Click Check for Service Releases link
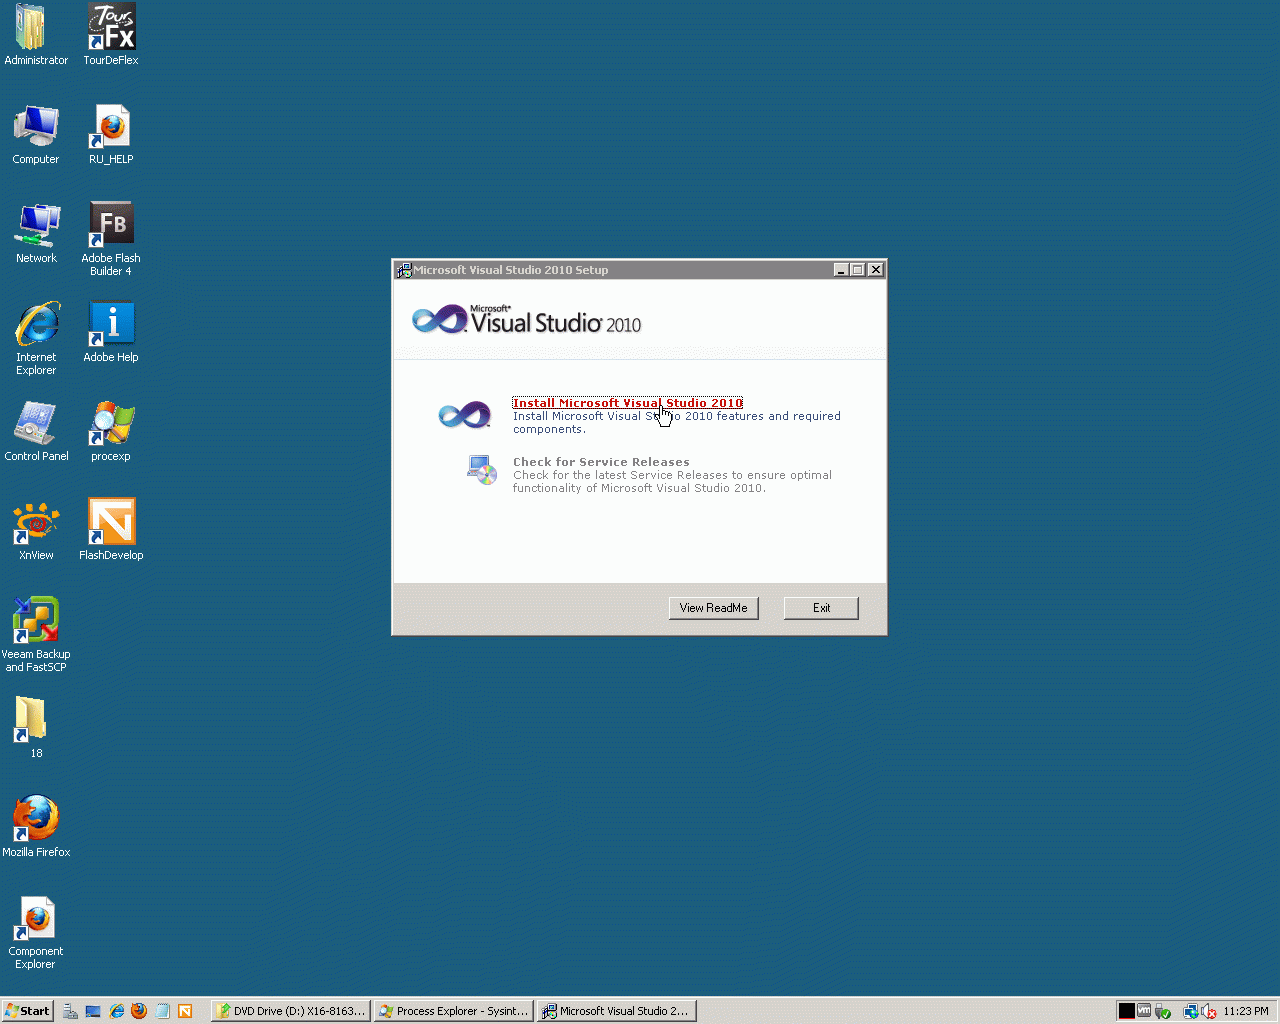The height and width of the screenshot is (1024, 1280). 601,462
